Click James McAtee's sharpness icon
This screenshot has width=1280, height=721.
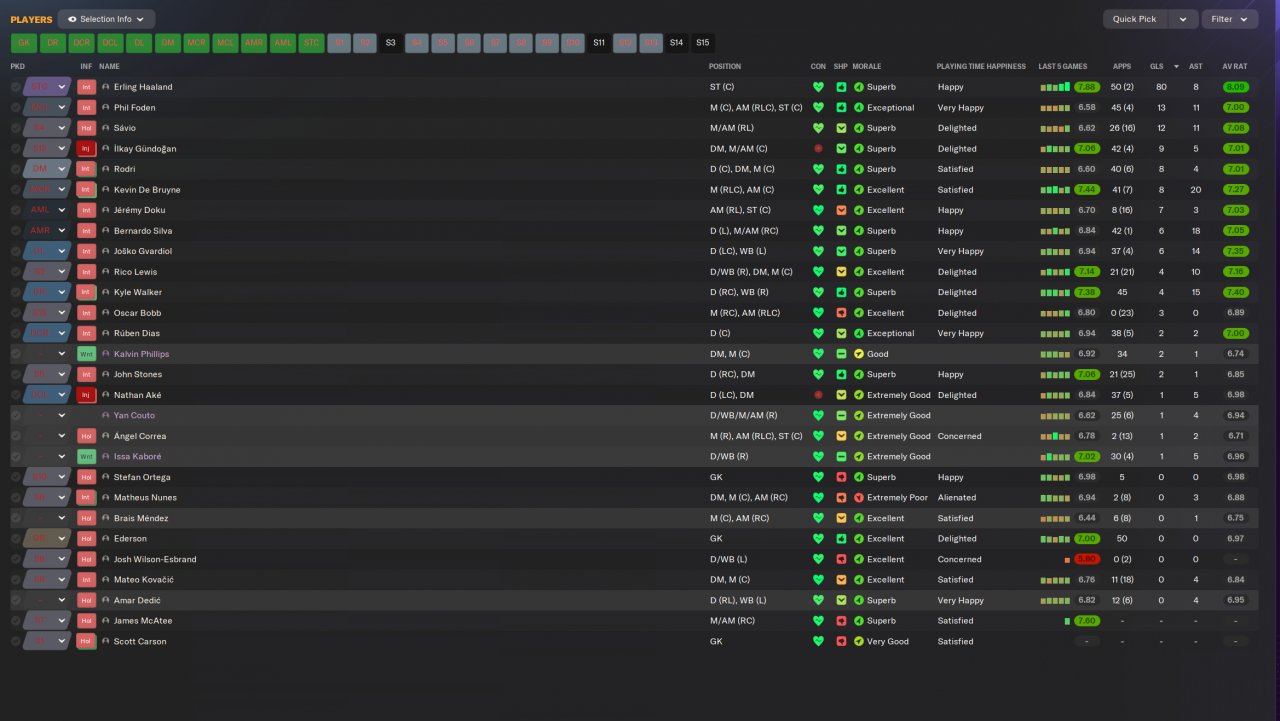841,621
